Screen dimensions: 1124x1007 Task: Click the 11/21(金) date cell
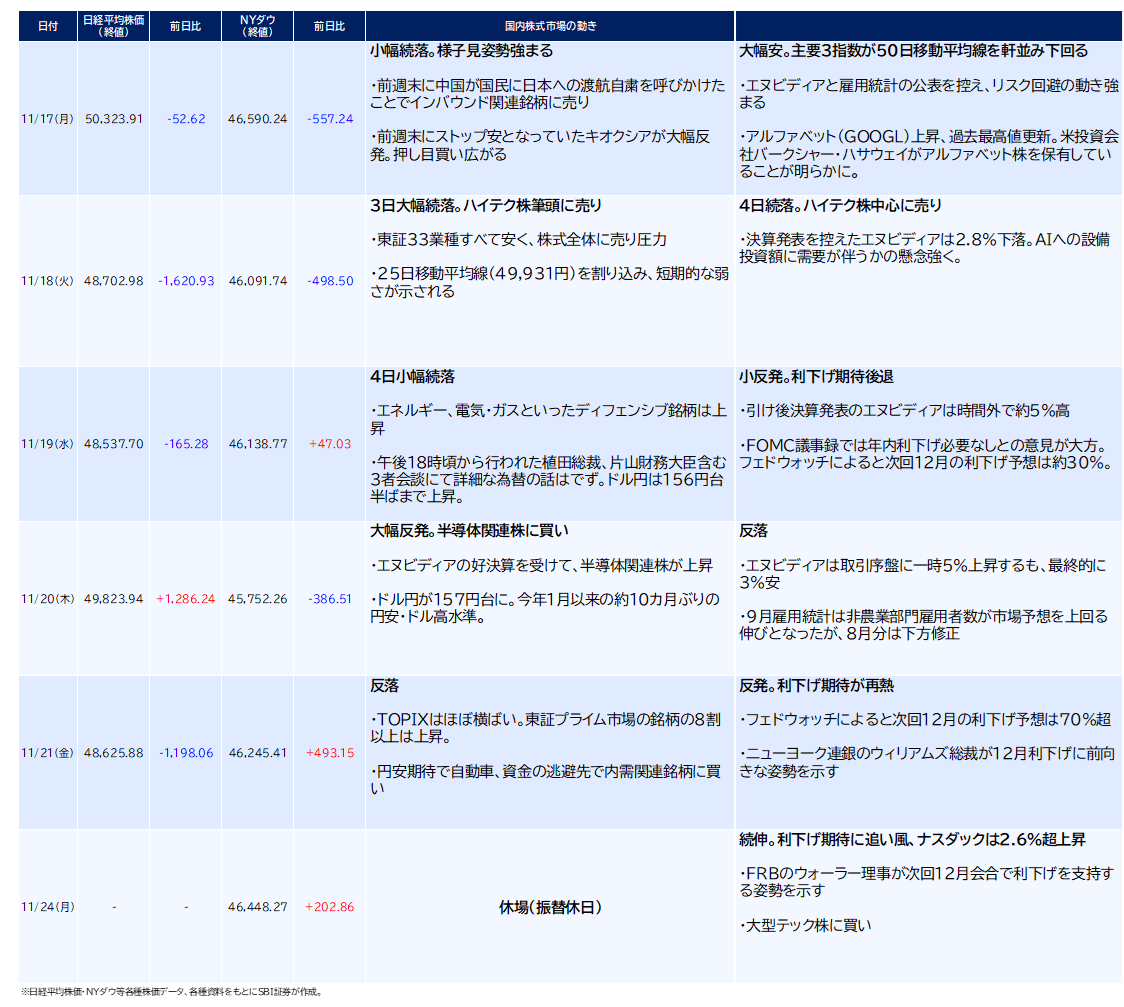[48, 752]
